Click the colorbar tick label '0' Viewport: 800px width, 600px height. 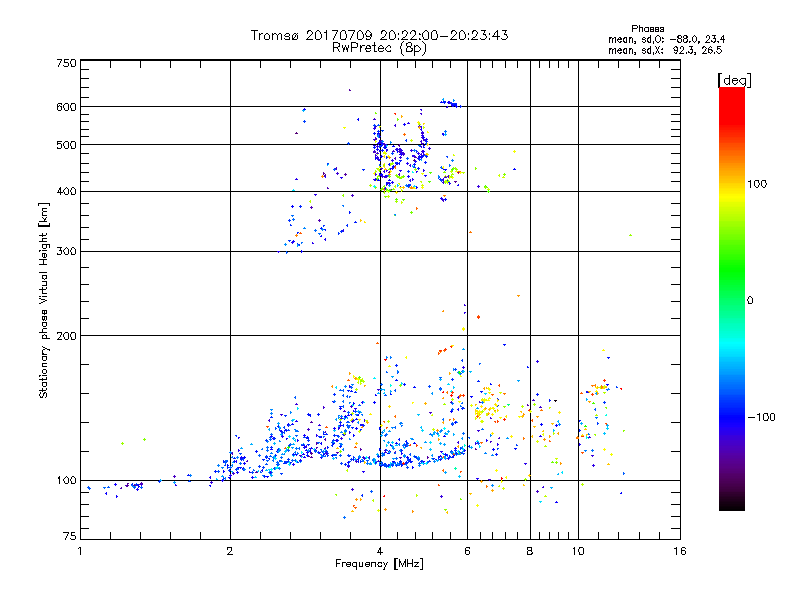pos(749,301)
